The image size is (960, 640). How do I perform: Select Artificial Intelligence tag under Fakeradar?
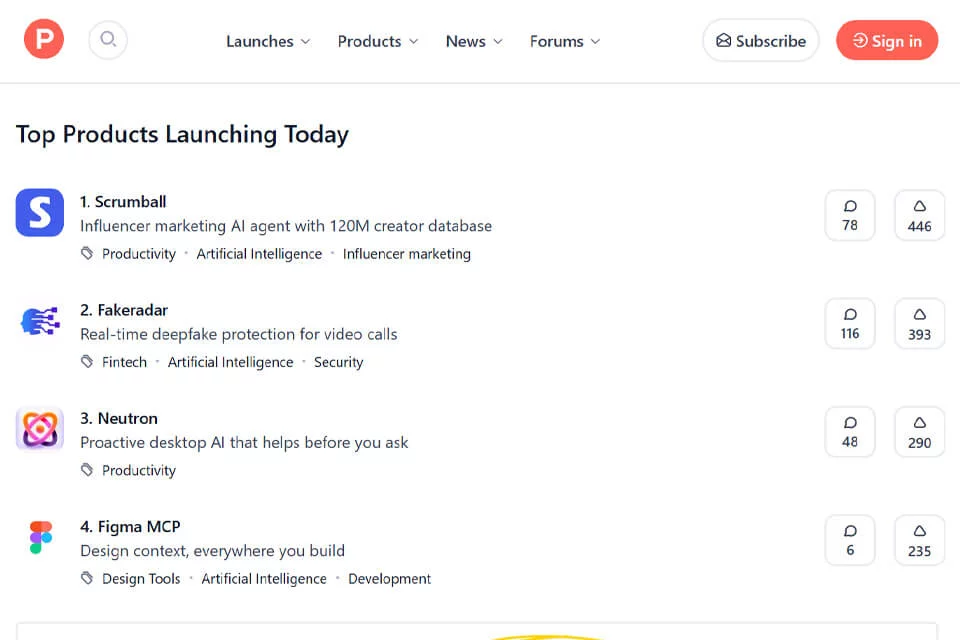[230, 362]
